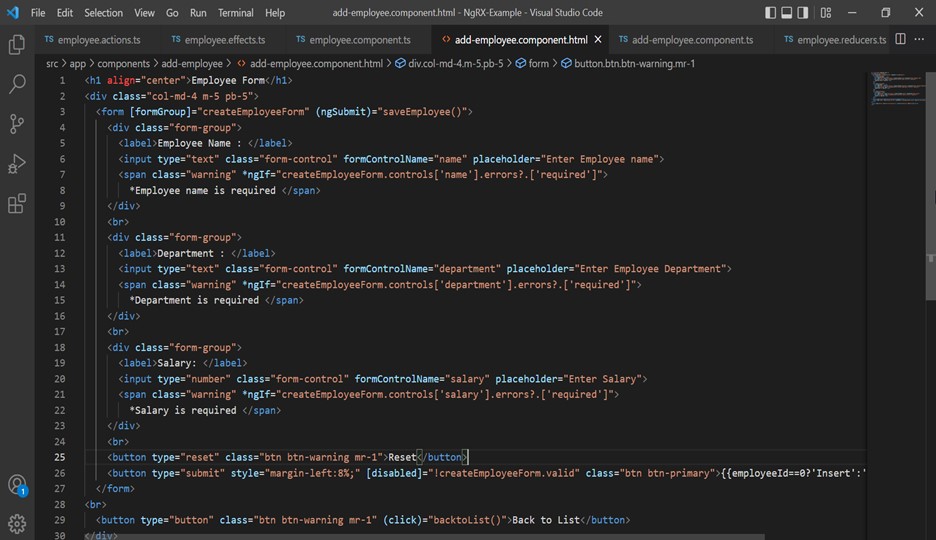The height and width of the screenshot is (540, 936).
Task: Open the Source Control view
Action: pos(17,124)
